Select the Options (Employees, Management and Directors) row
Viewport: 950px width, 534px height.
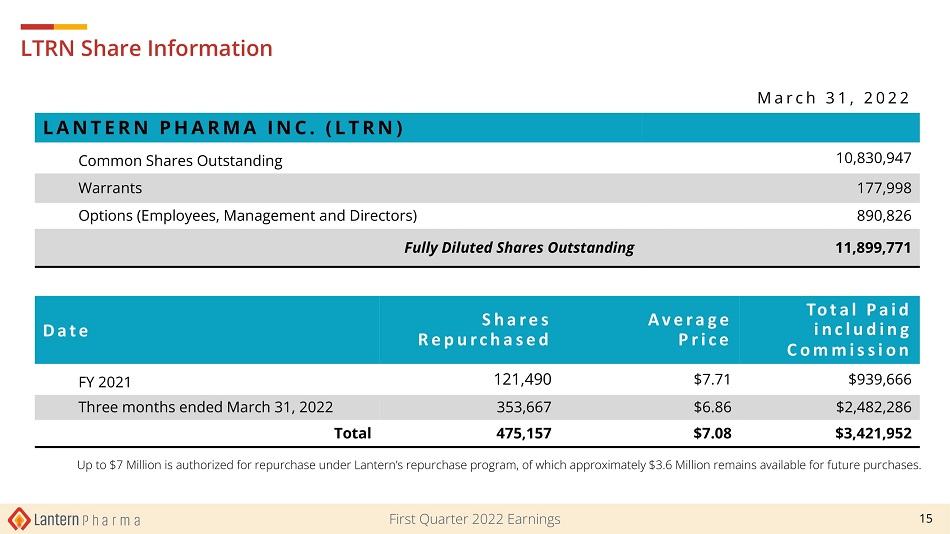point(247,216)
